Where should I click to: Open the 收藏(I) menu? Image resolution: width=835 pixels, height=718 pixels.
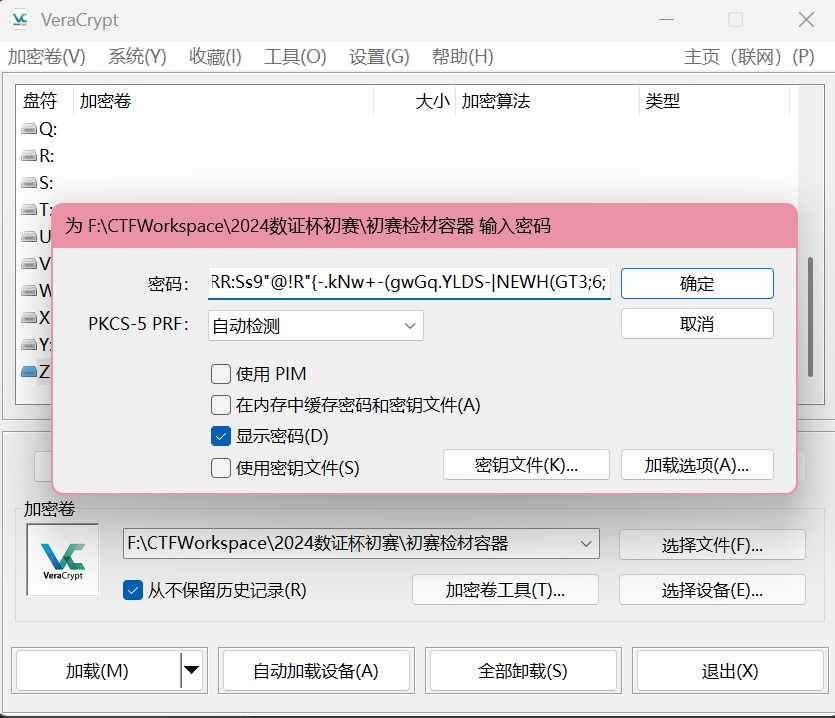click(215, 56)
